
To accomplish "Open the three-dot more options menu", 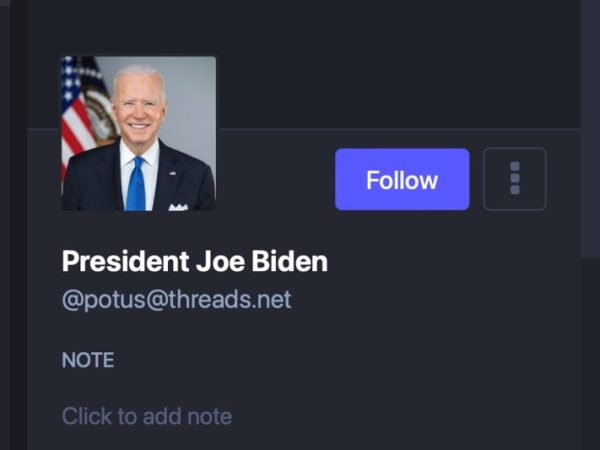I will coord(515,179).
